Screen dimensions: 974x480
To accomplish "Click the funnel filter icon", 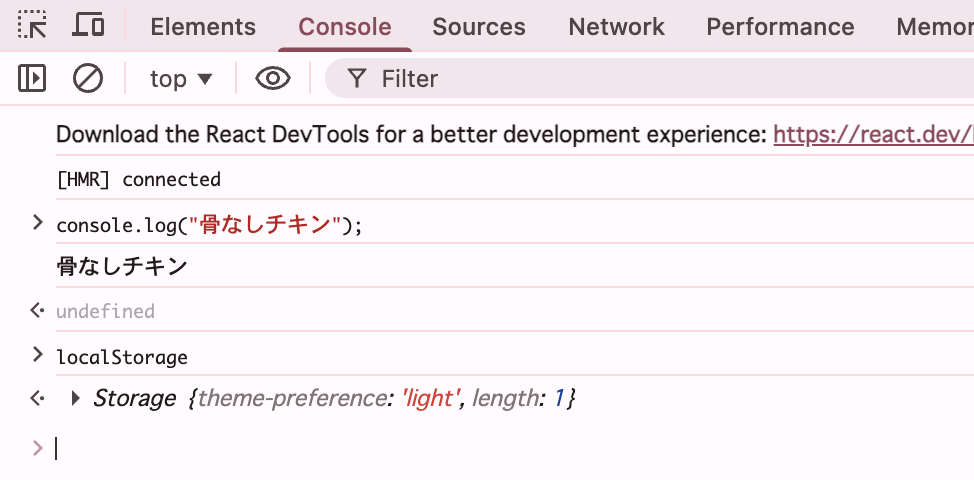I will (x=356, y=78).
